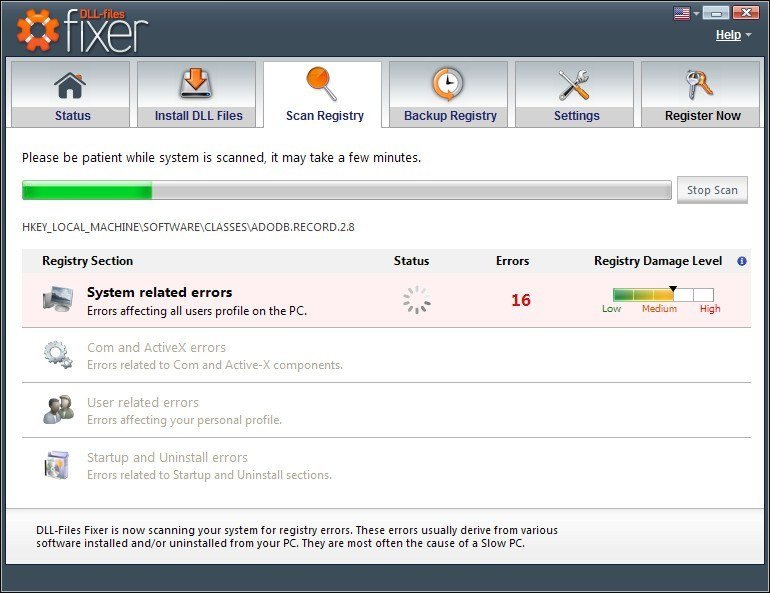Click the clock icon for Backup Registry
This screenshot has width=770, height=593.
[x=447, y=84]
